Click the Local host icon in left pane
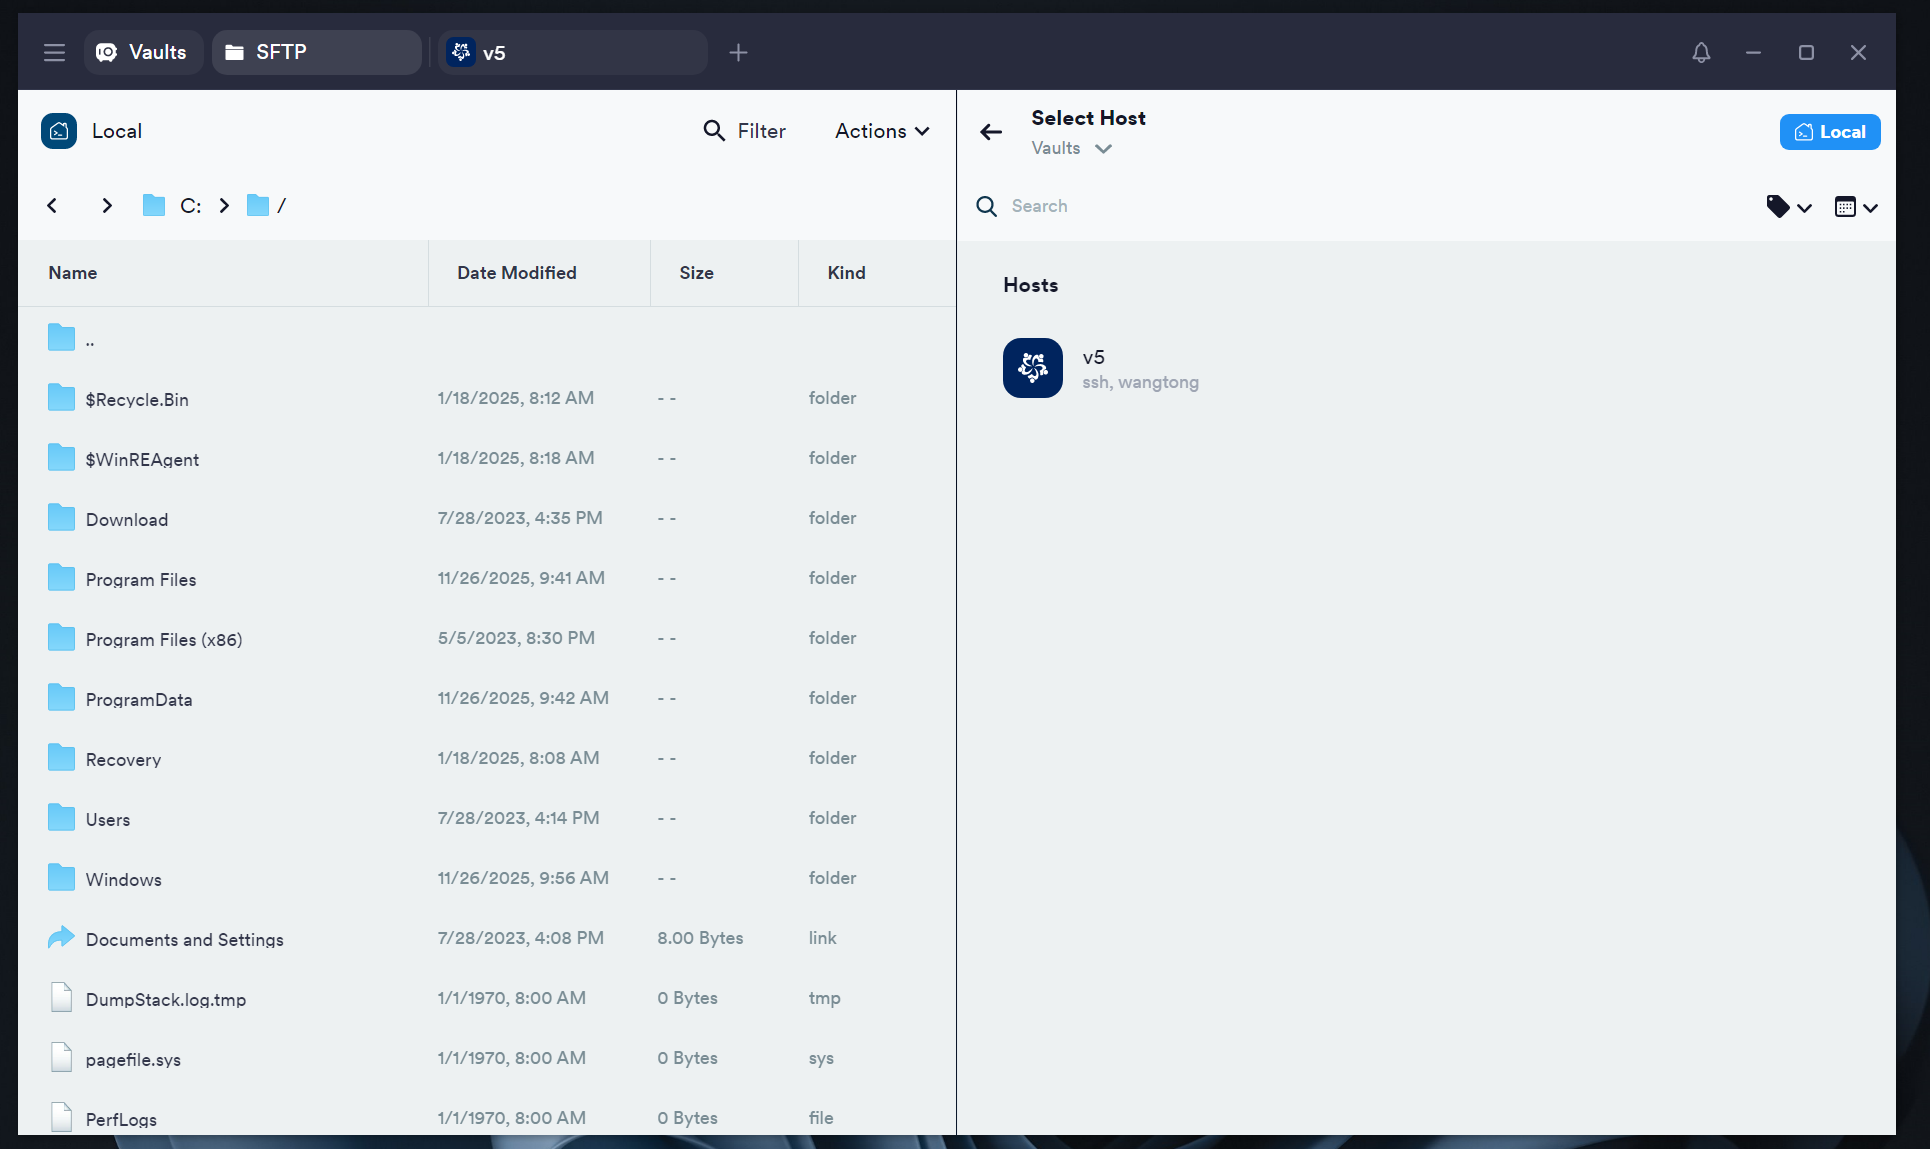The image size is (1930, 1149). [59, 131]
